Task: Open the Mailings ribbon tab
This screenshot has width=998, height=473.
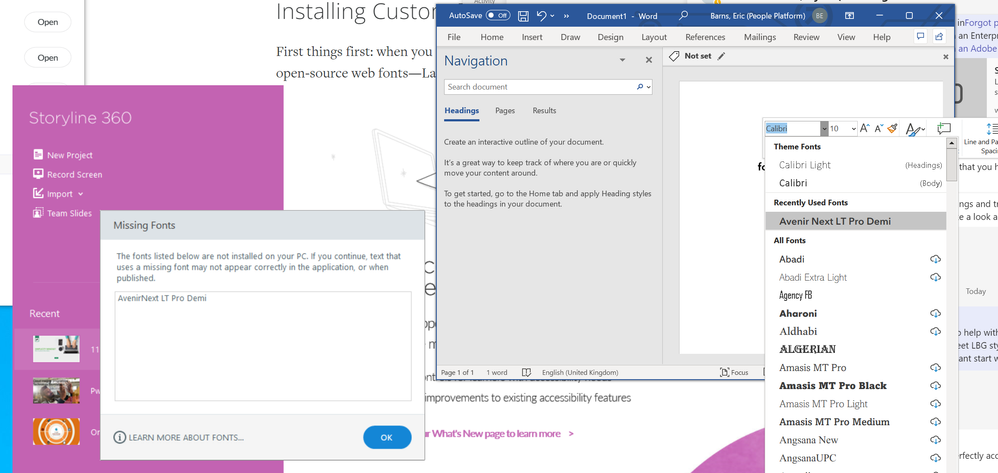Action: (x=760, y=37)
